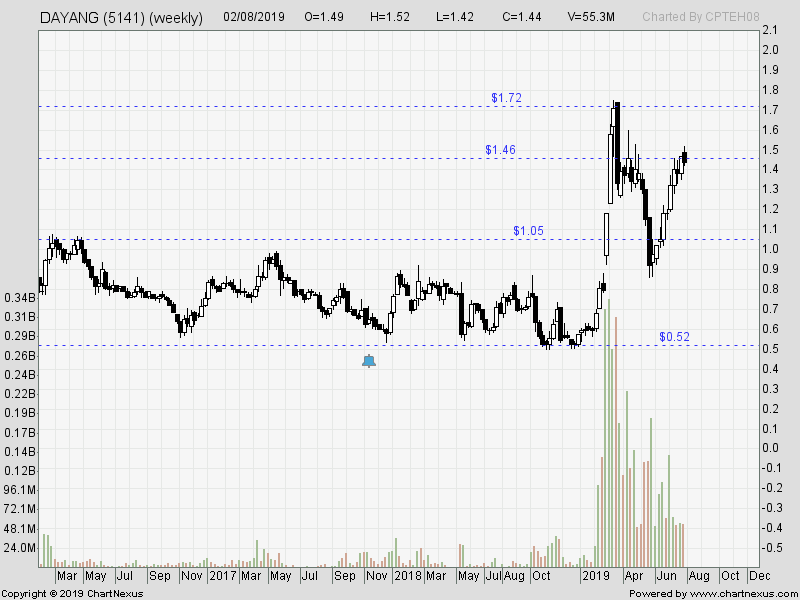The height and width of the screenshot is (600, 800).
Task: Click the 2018 label on the time axis
Action: point(410,577)
